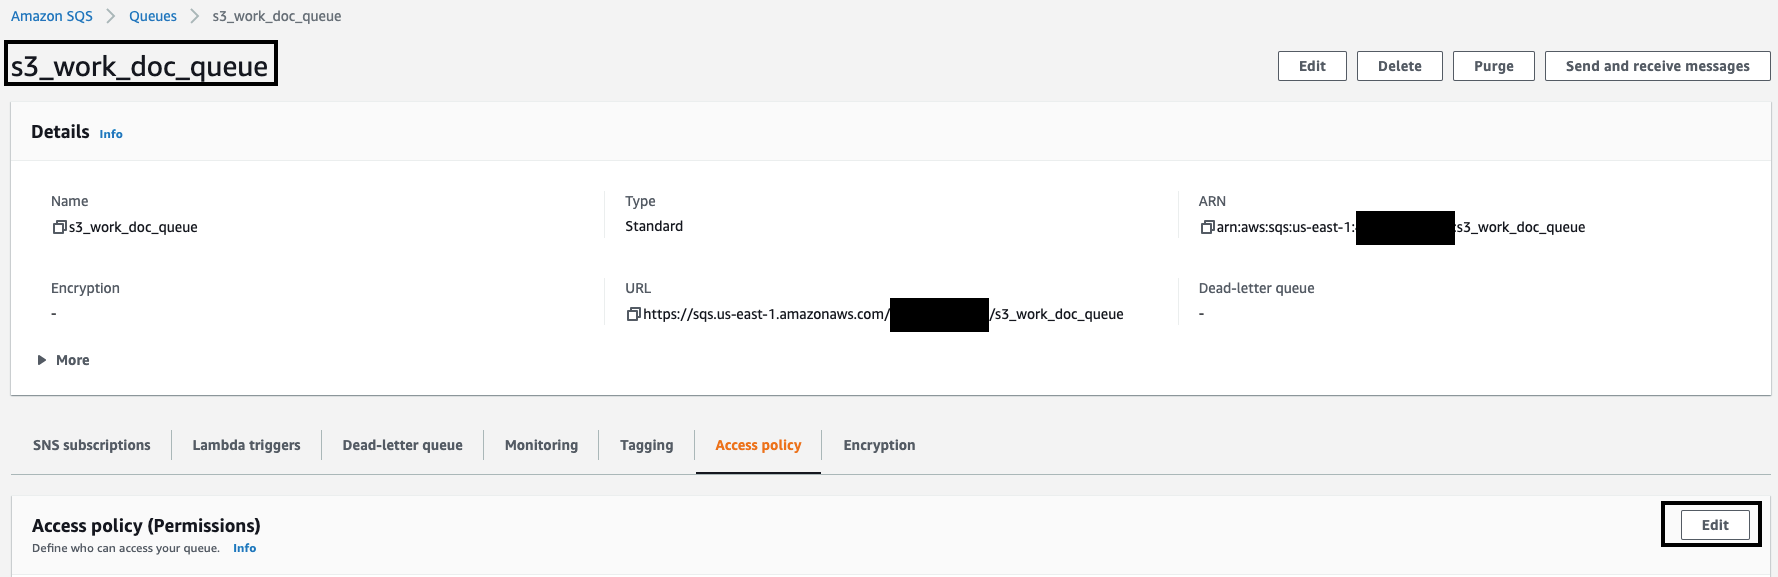Viewport: 1778px width, 577px height.
Task: Open the Access policy Info link
Action: 244,547
